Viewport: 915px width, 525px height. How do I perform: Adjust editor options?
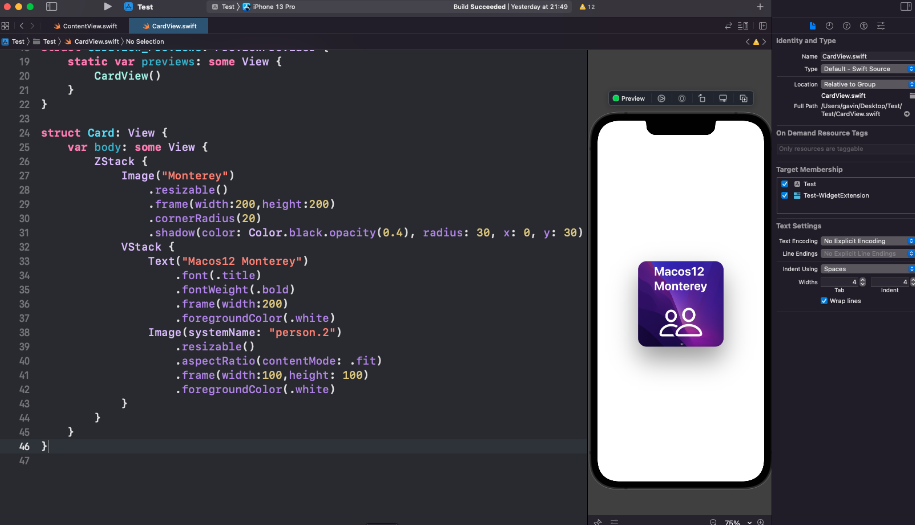[743, 26]
